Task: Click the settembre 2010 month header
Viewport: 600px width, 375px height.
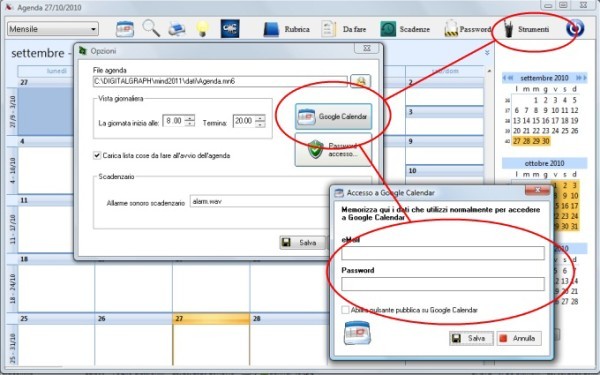Action: coord(544,78)
